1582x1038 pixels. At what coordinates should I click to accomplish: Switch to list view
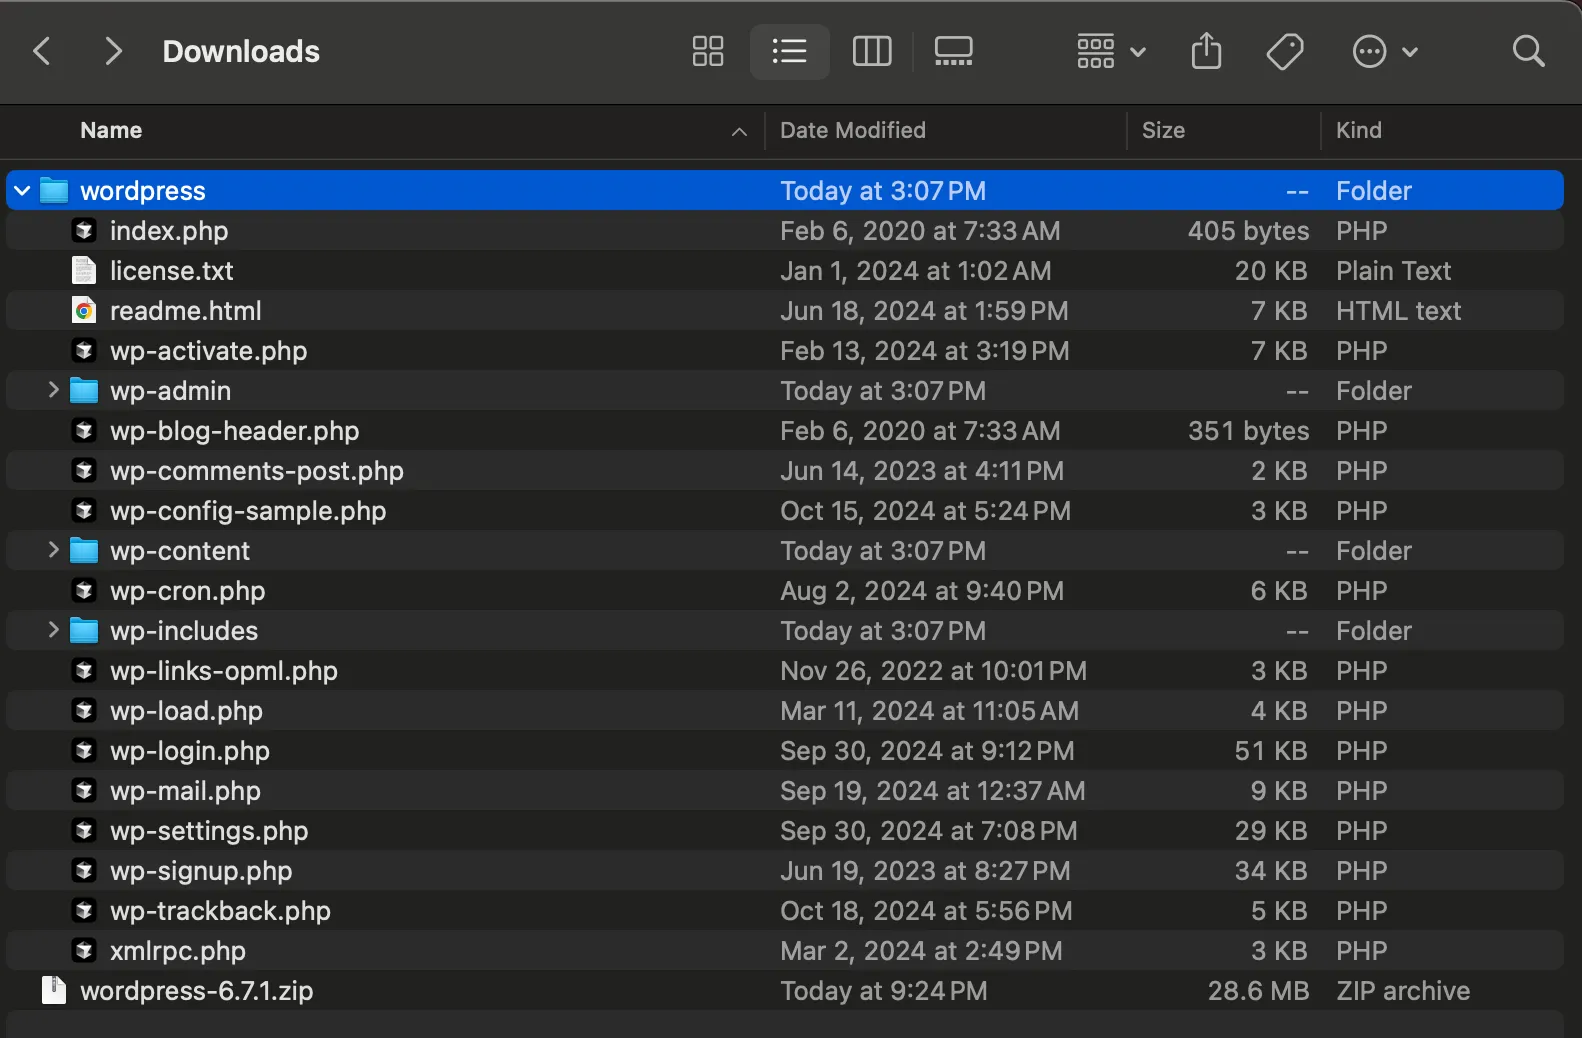[x=789, y=51]
